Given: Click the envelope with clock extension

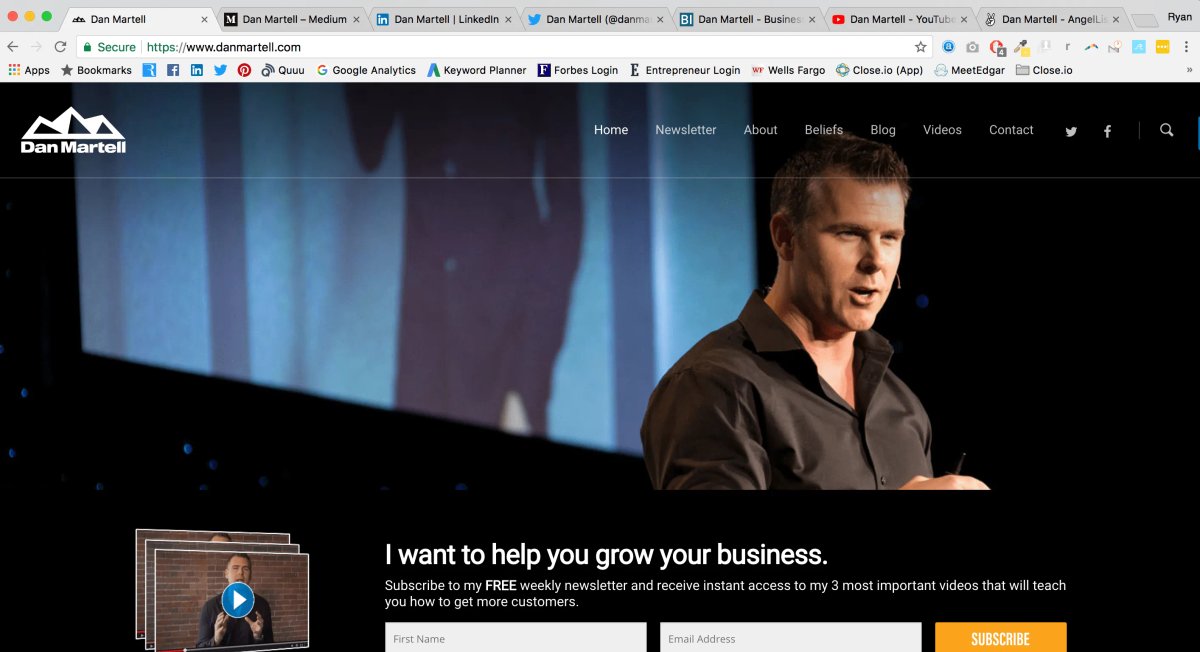Looking at the screenshot, I should click(x=1115, y=47).
